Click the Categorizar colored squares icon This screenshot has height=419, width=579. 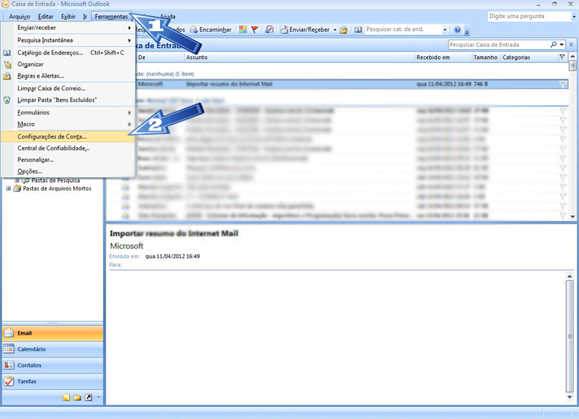coord(243,30)
